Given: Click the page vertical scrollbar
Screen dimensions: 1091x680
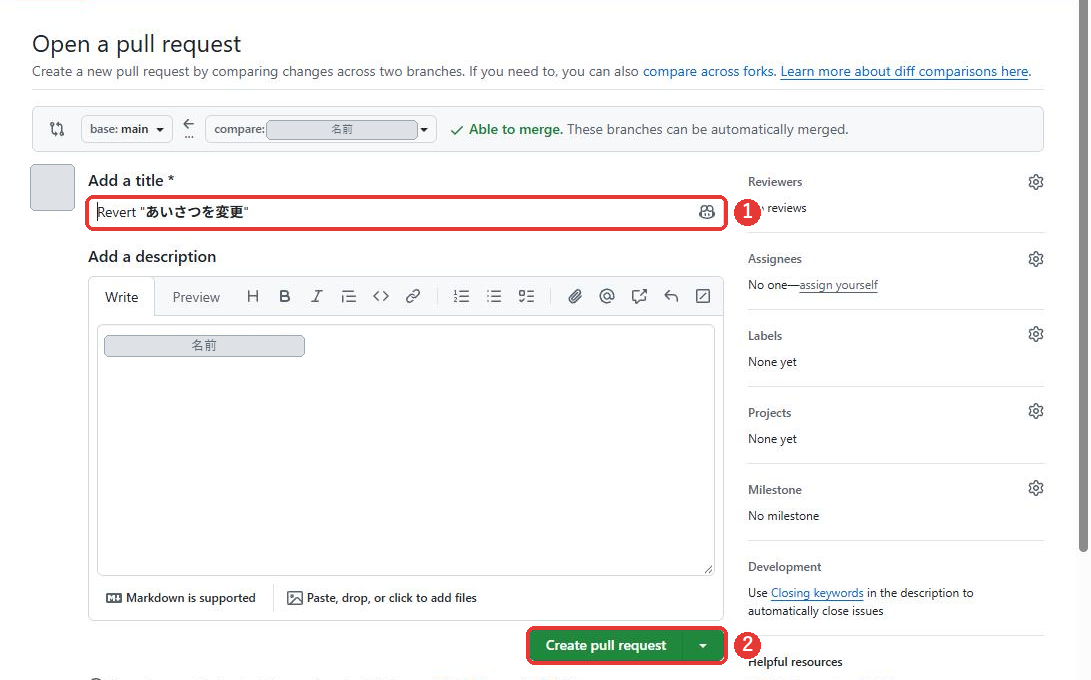Looking at the screenshot, I should pyautogui.click(x=1083, y=278).
